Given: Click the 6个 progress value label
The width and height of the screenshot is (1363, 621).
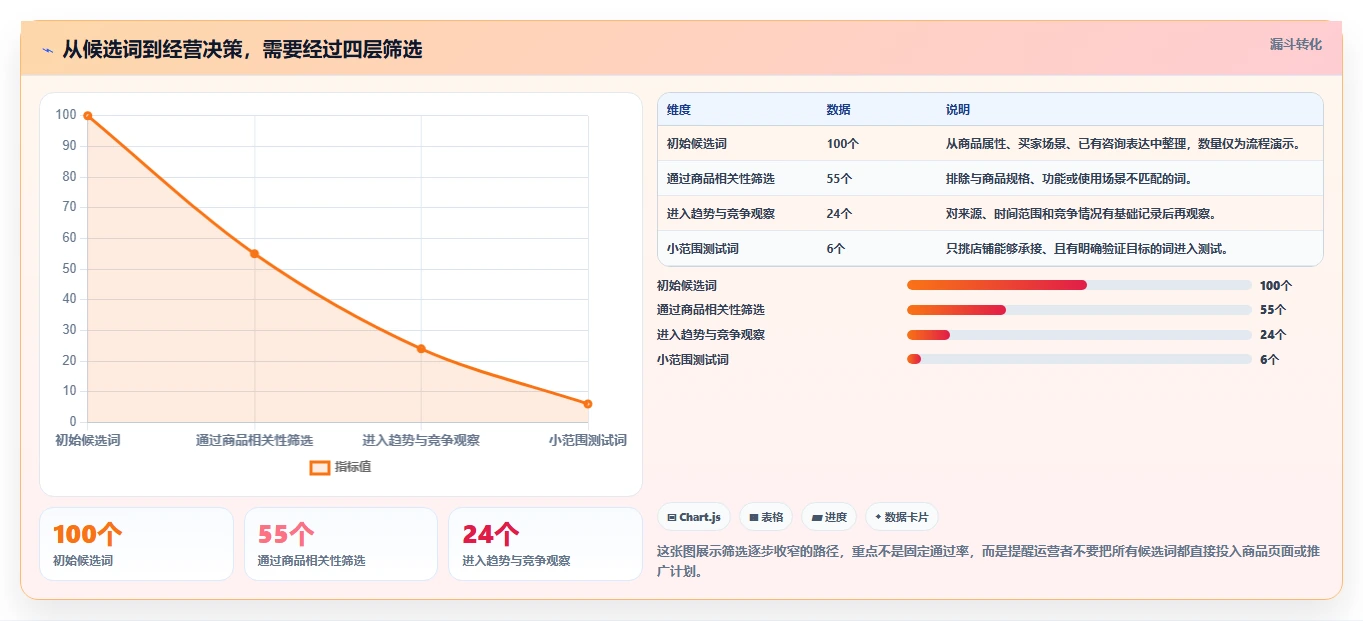Looking at the screenshot, I should click(x=1269, y=360).
